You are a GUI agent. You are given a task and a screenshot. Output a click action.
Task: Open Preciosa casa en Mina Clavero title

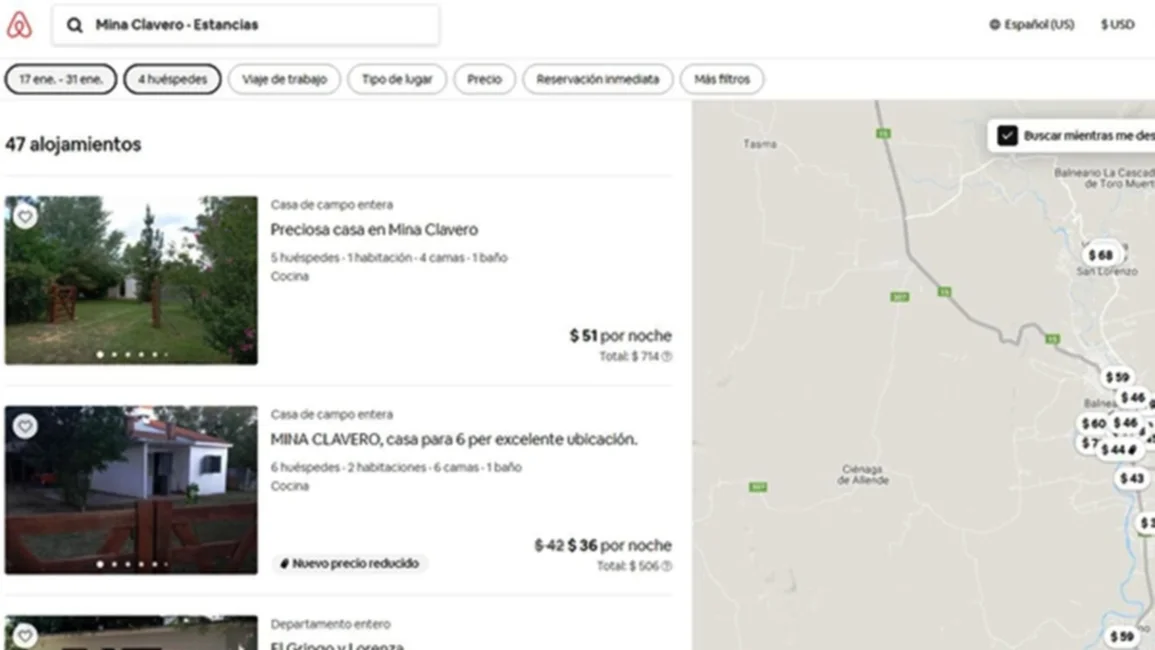(374, 229)
